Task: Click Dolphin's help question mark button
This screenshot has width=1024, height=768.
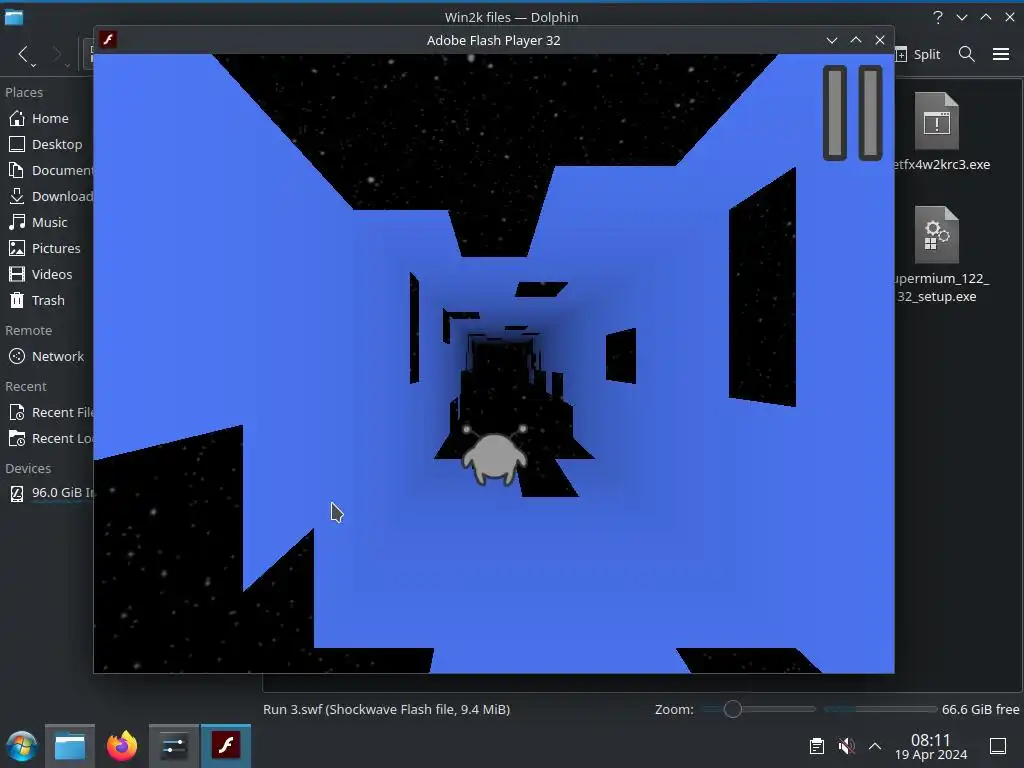Action: click(938, 18)
